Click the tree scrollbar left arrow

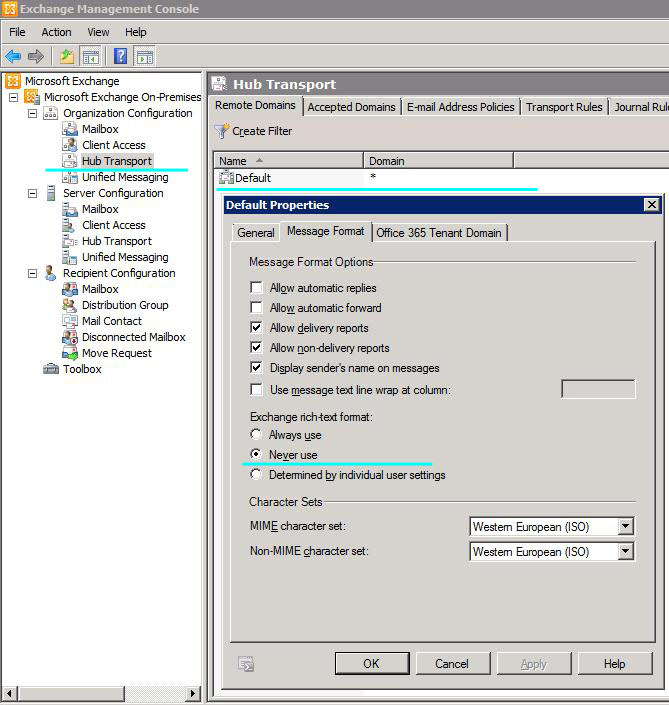pos(9,693)
